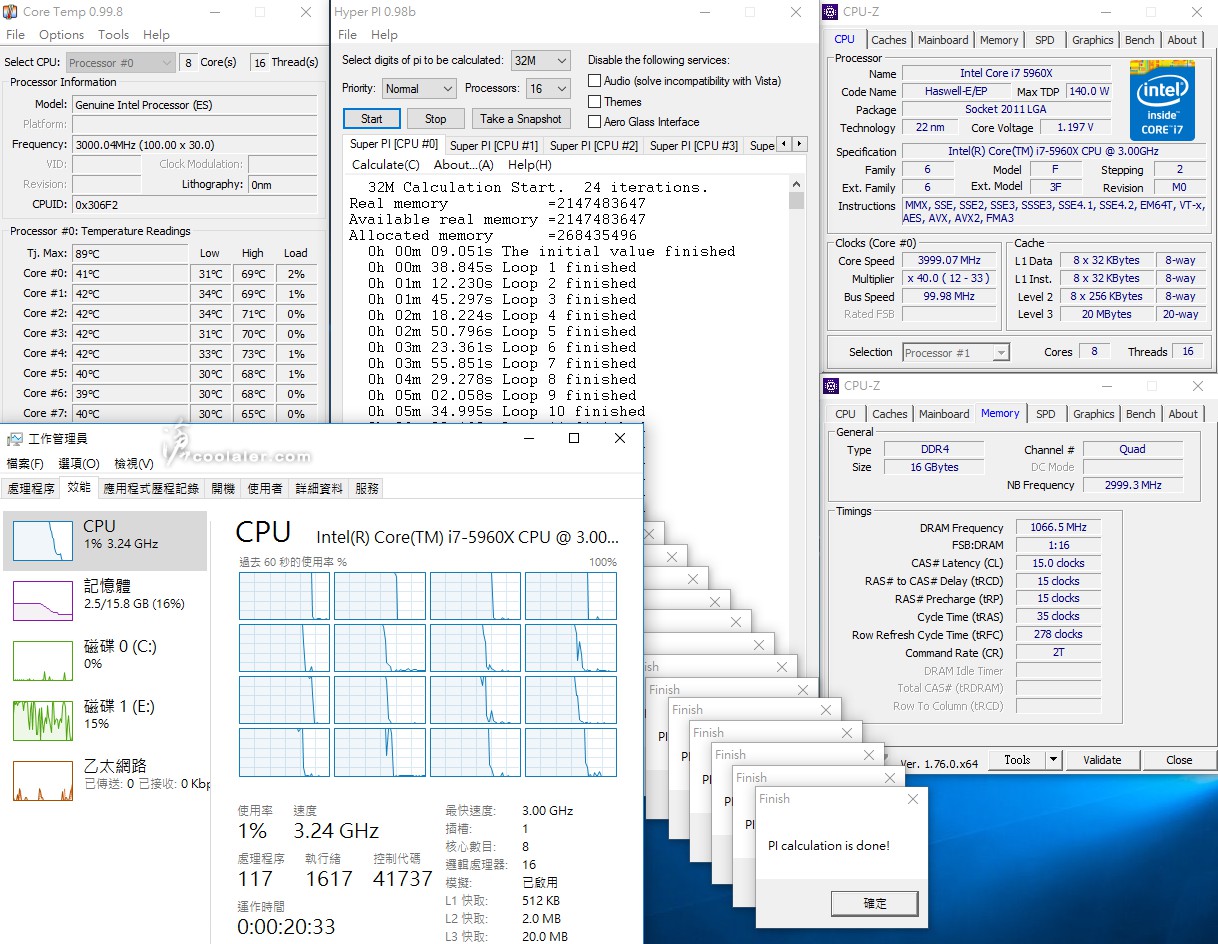Click the CPU-Z icon of the processor window
Screen dimensions: 1218x944
pos(831,12)
